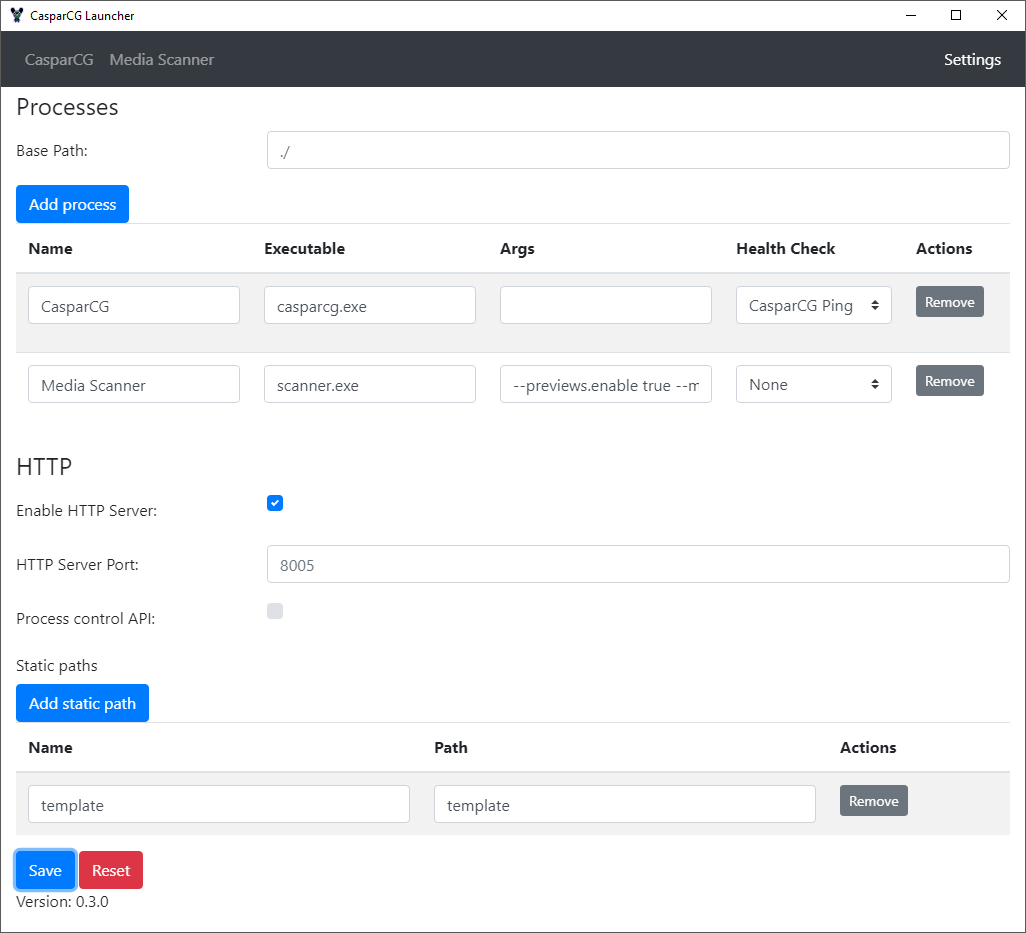Viewport: 1026px width, 933px height.
Task: Click the red Reset button
Action: (111, 870)
